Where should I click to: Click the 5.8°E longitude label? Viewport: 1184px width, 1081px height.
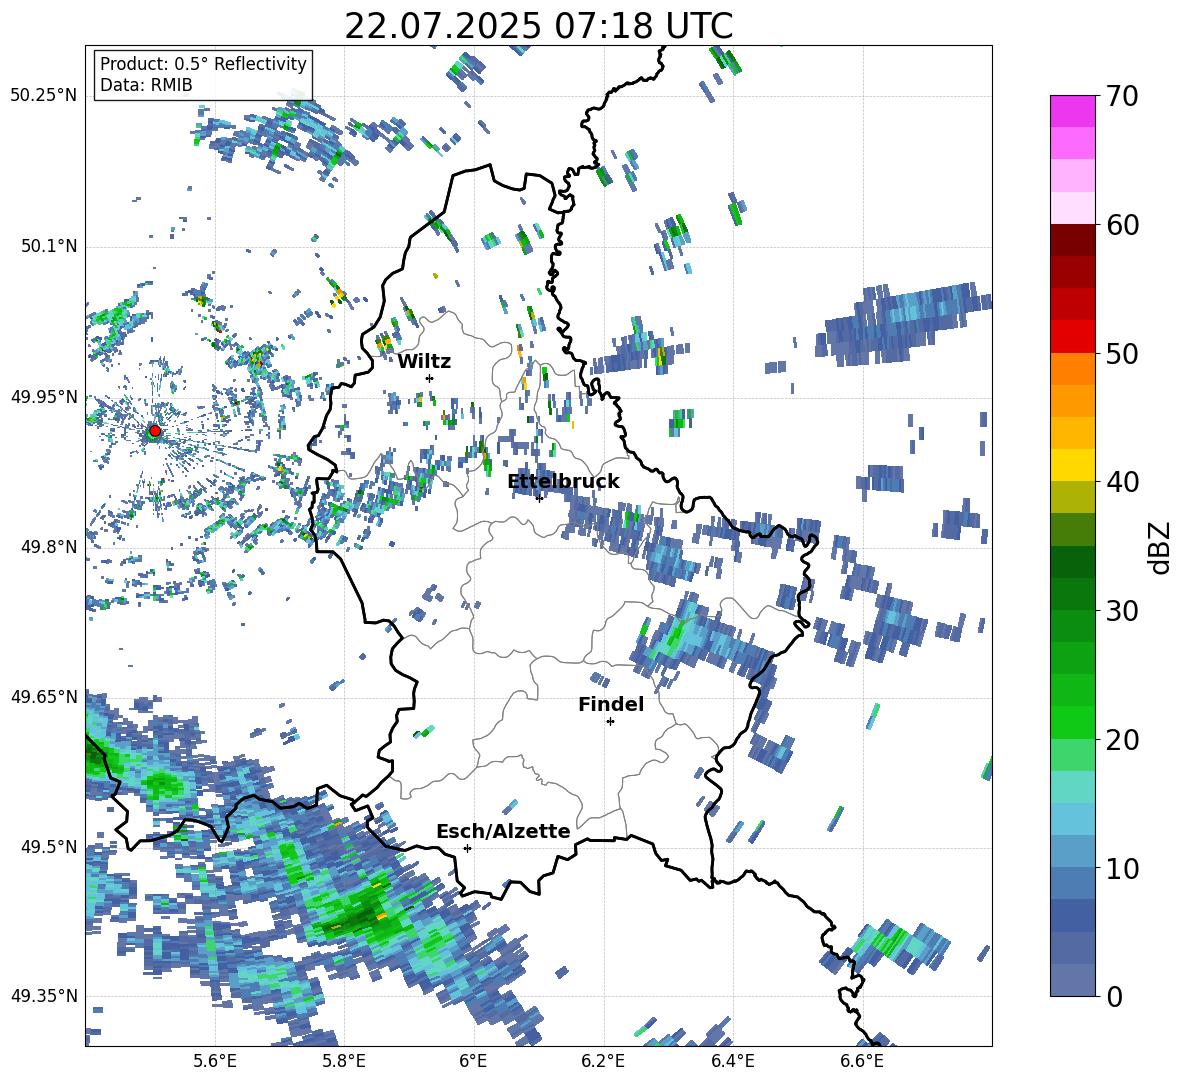[x=344, y=1061]
